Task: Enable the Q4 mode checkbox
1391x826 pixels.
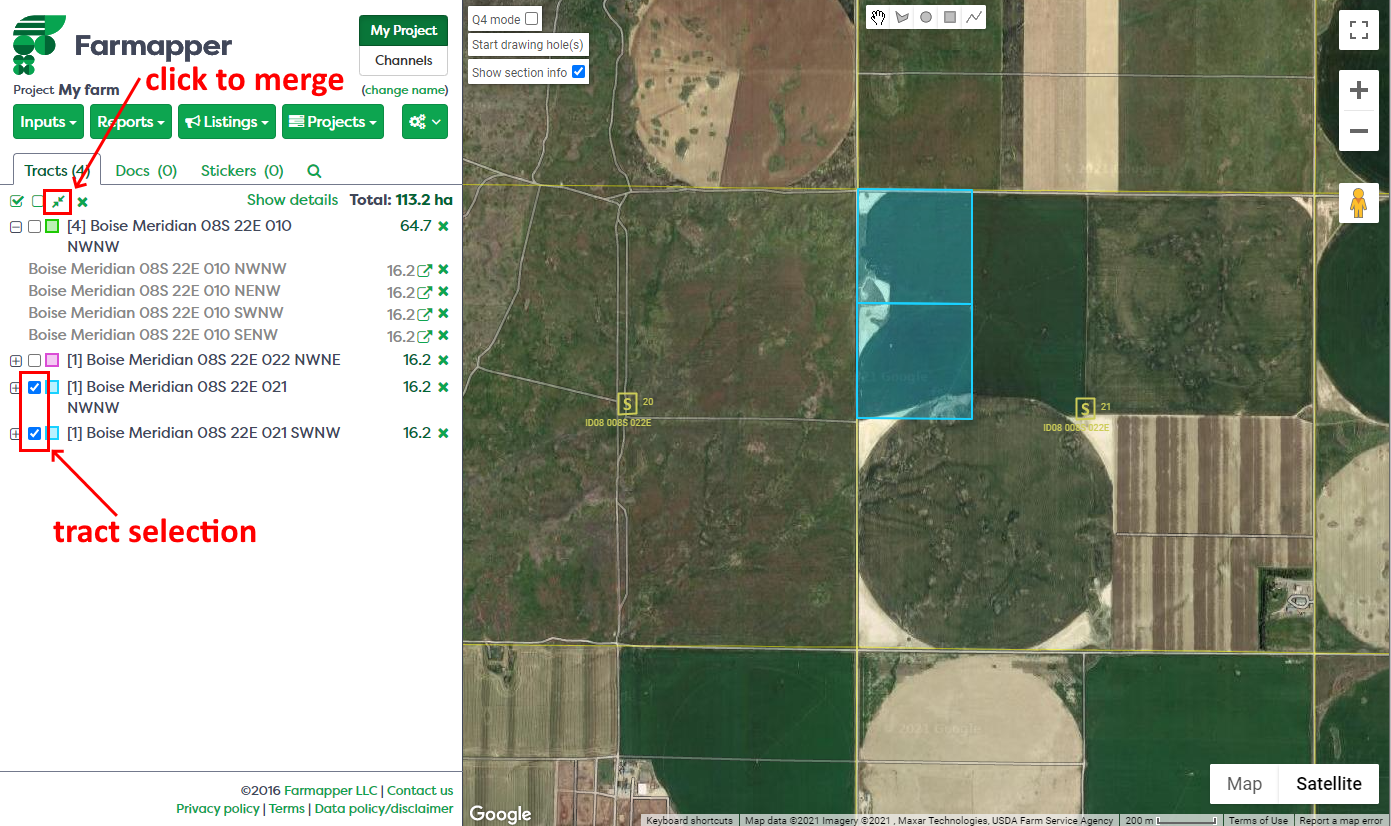Action: tap(532, 19)
